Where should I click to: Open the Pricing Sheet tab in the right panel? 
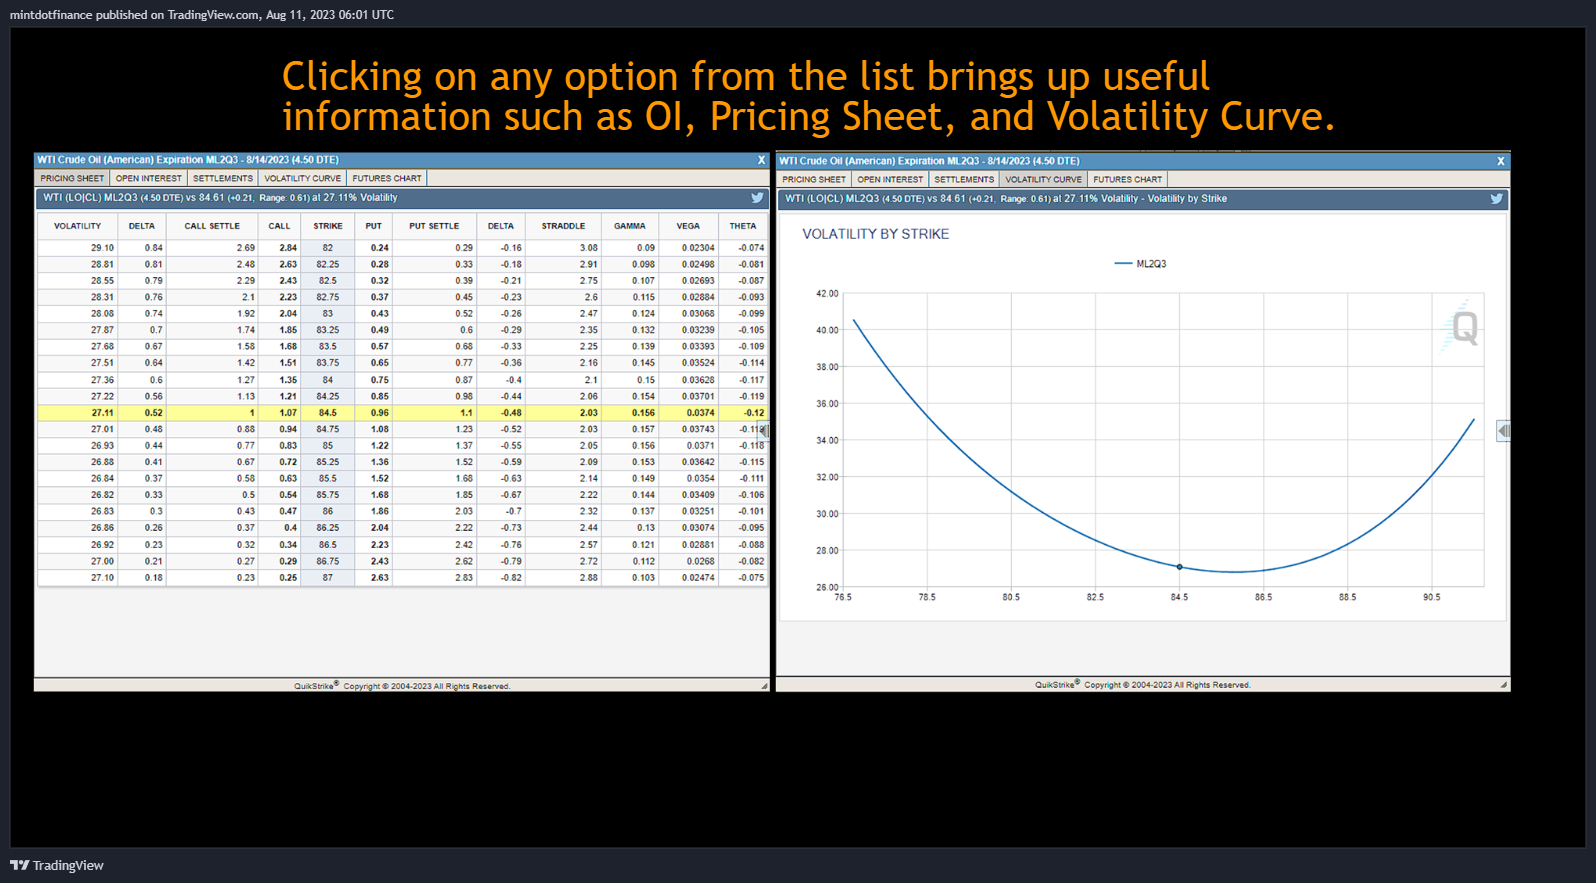(813, 179)
